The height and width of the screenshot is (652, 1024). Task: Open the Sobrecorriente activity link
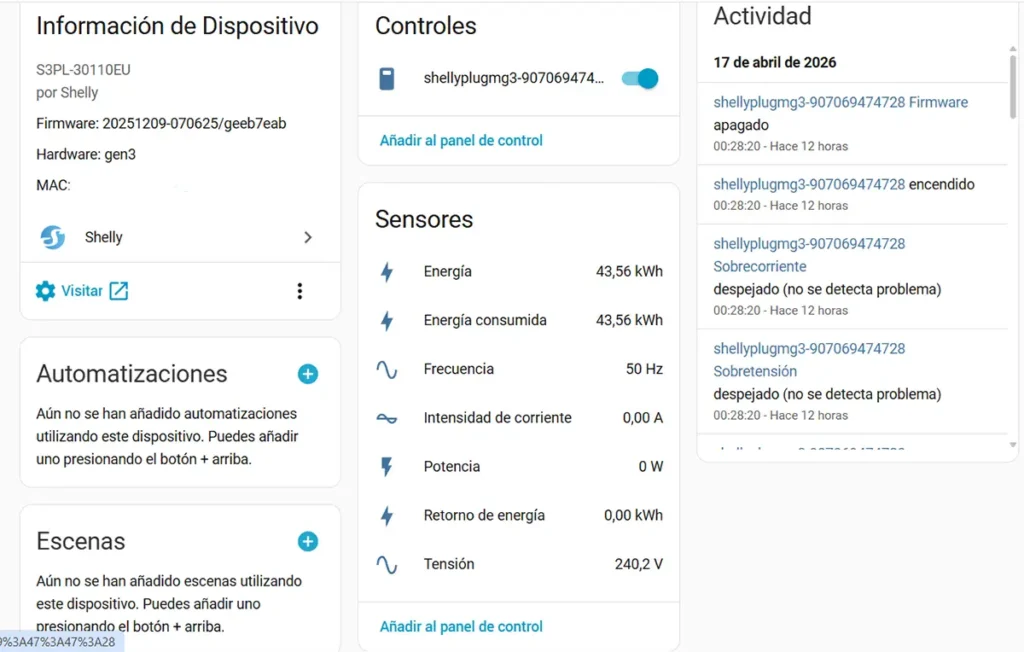760,267
